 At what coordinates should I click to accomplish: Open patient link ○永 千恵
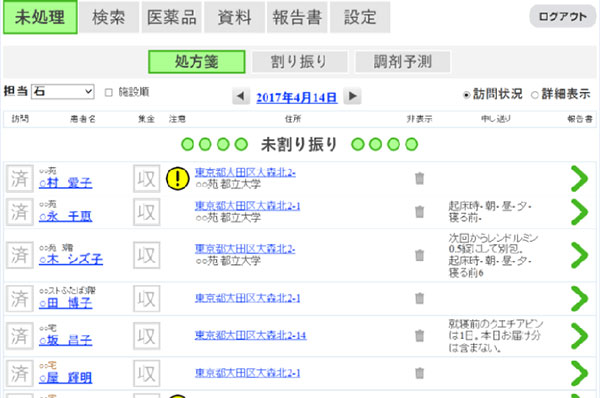pos(65,216)
